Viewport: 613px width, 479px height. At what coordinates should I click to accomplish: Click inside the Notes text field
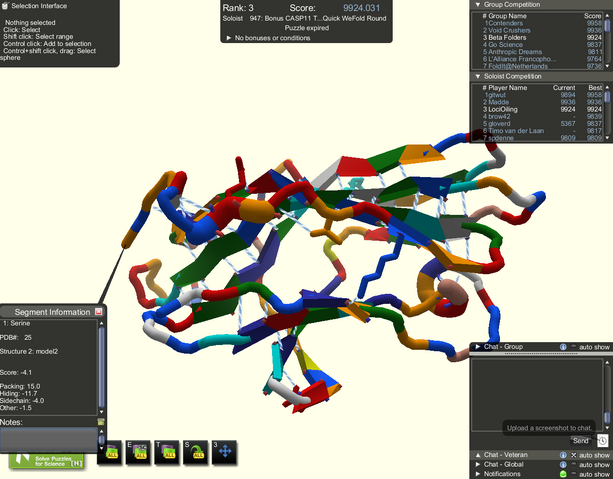point(48,439)
